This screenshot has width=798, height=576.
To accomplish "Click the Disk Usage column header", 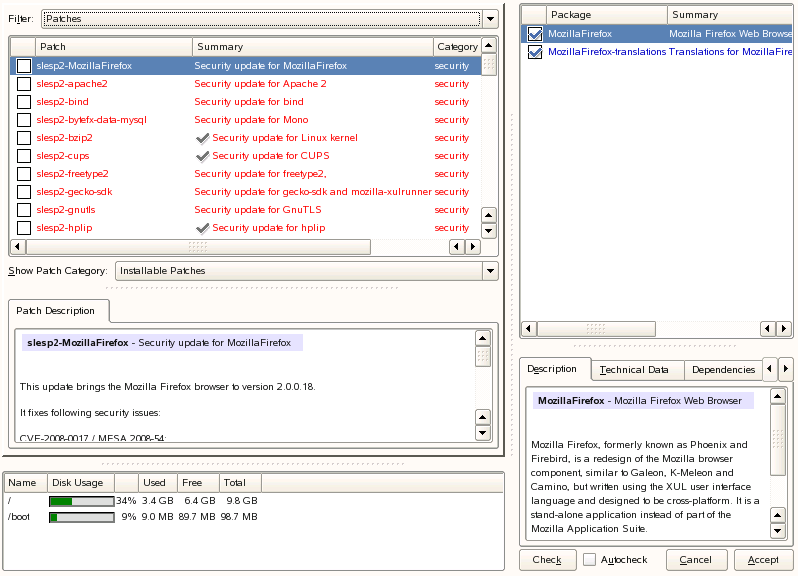I will click(80, 483).
